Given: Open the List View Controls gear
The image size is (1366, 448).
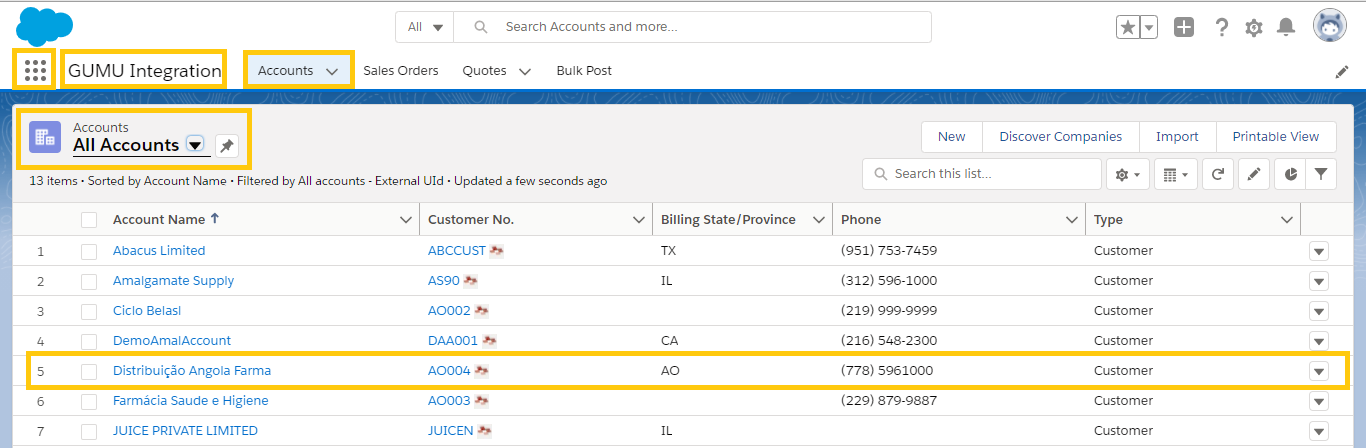Looking at the screenshot, I should click(1127, 174).
